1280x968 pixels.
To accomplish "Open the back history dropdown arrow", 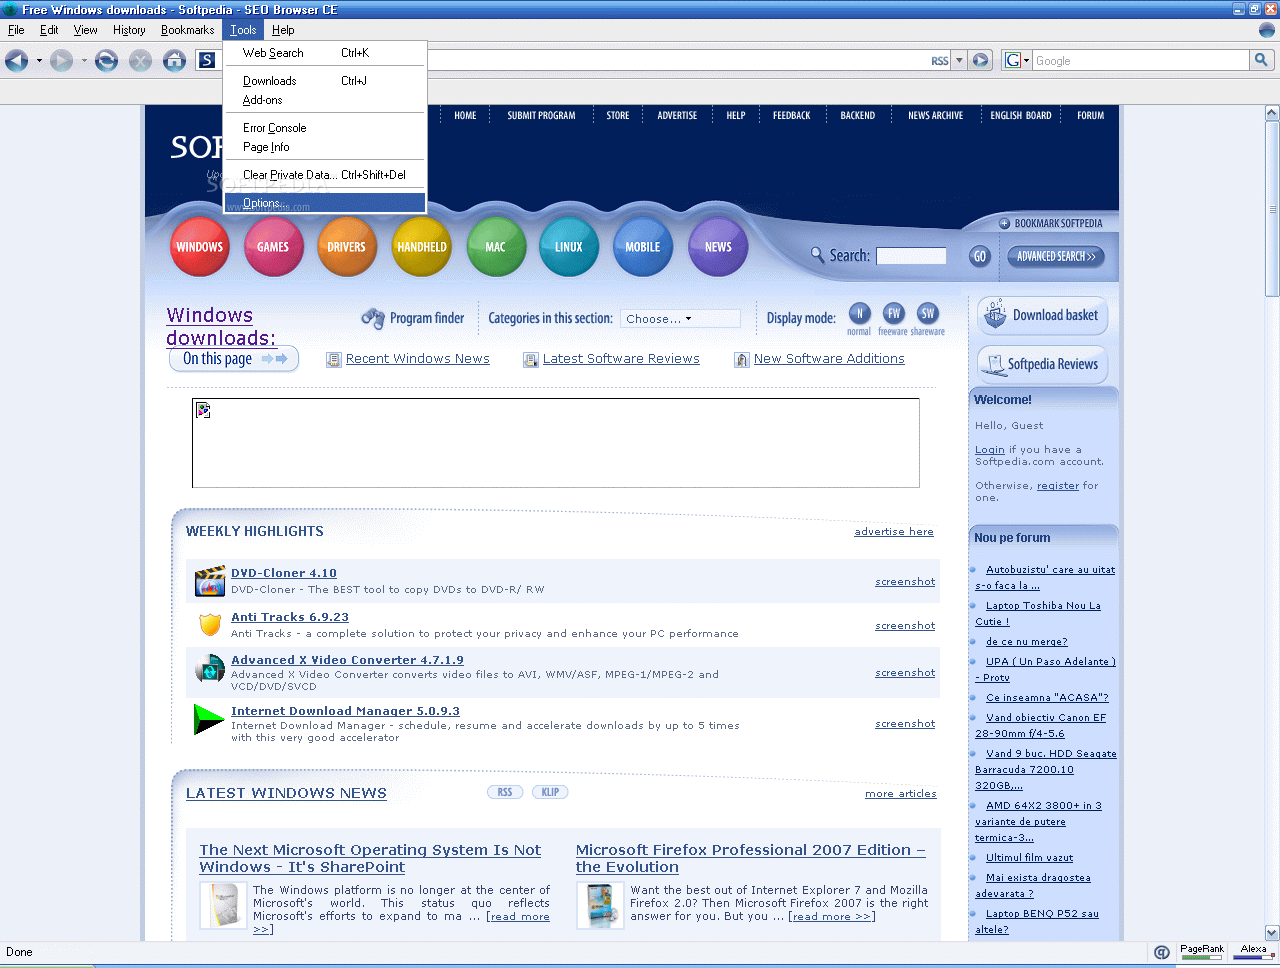I will pyautogui.click(x=39, y=61).
